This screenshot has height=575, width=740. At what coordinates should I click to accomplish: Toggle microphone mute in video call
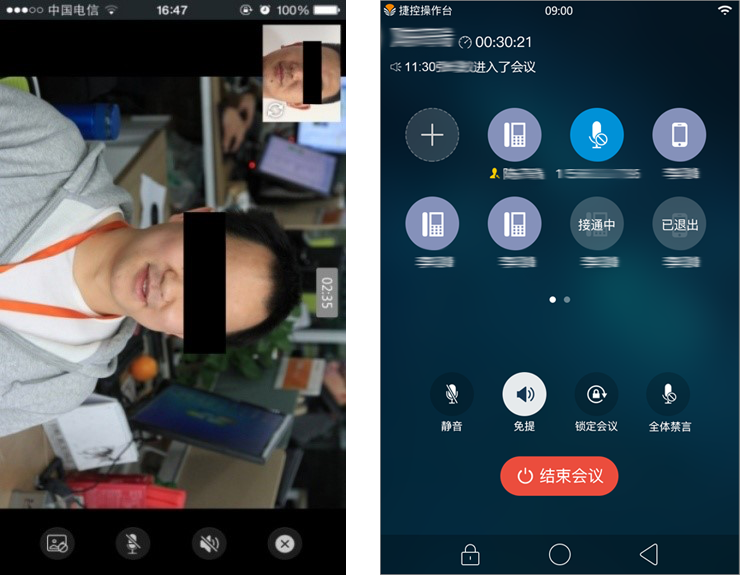(132, 543)
